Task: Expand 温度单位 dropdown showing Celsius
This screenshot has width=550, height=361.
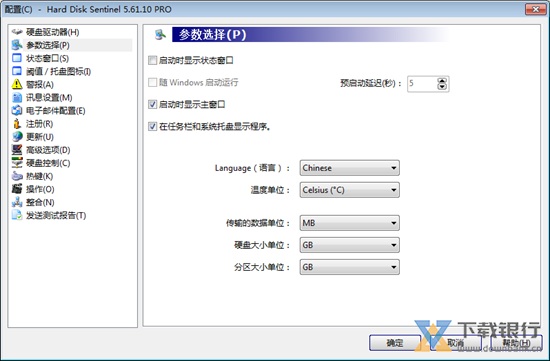Action: [349, 190]
